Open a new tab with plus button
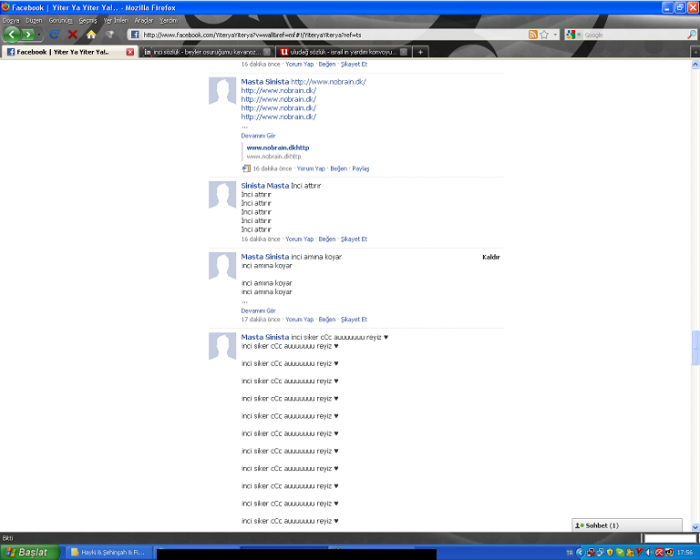Viewport: 700px width, 560px height. tap(421, 52)
